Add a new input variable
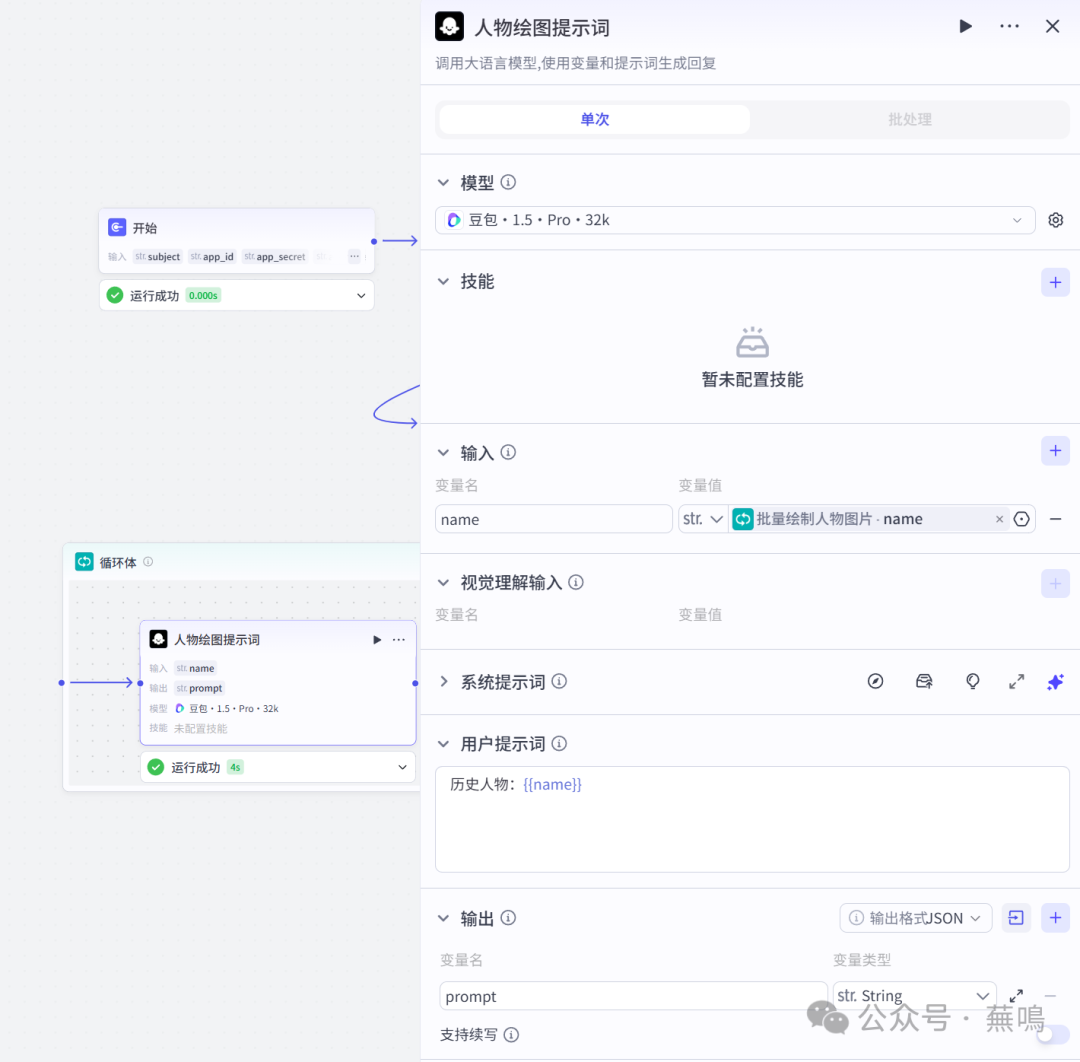 pyautogui.click(x=1055, y=451)
